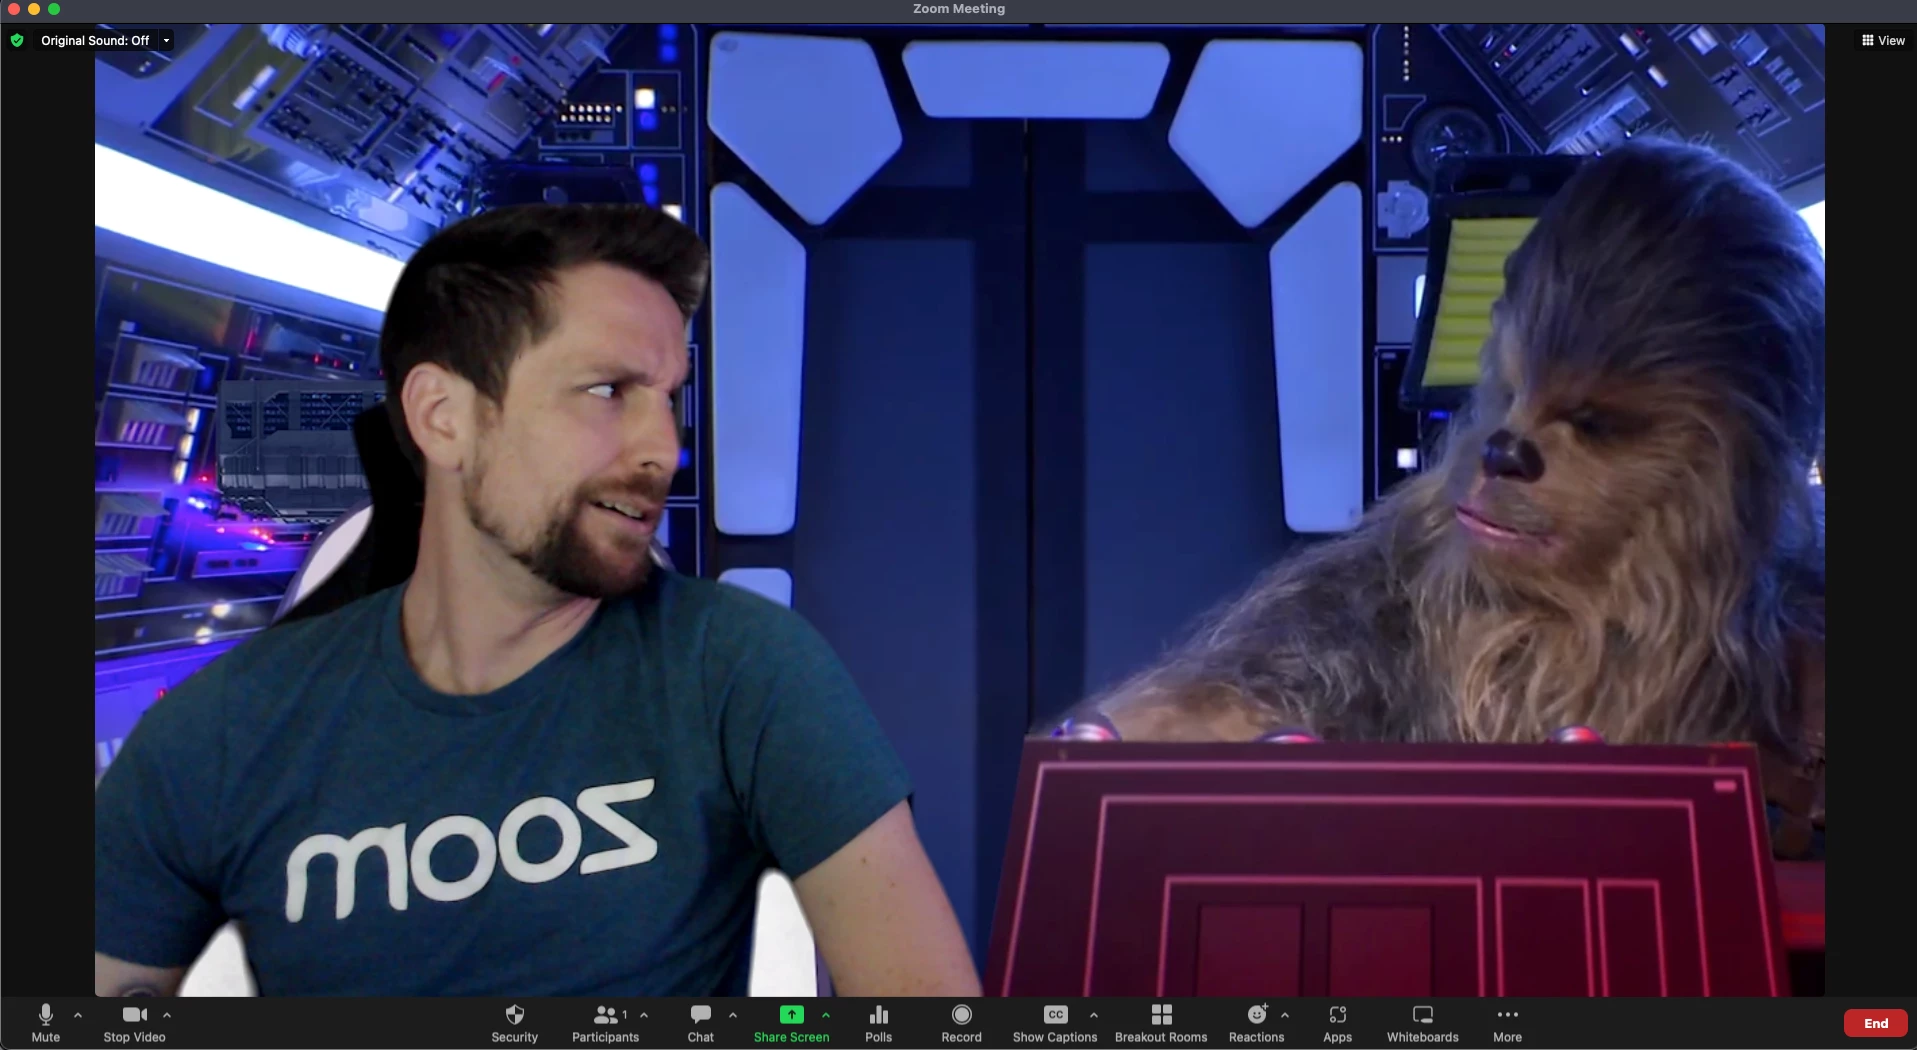Expand audio options arrow beside Mute
1917x1050 pixels.
(x=78, y=1015)
